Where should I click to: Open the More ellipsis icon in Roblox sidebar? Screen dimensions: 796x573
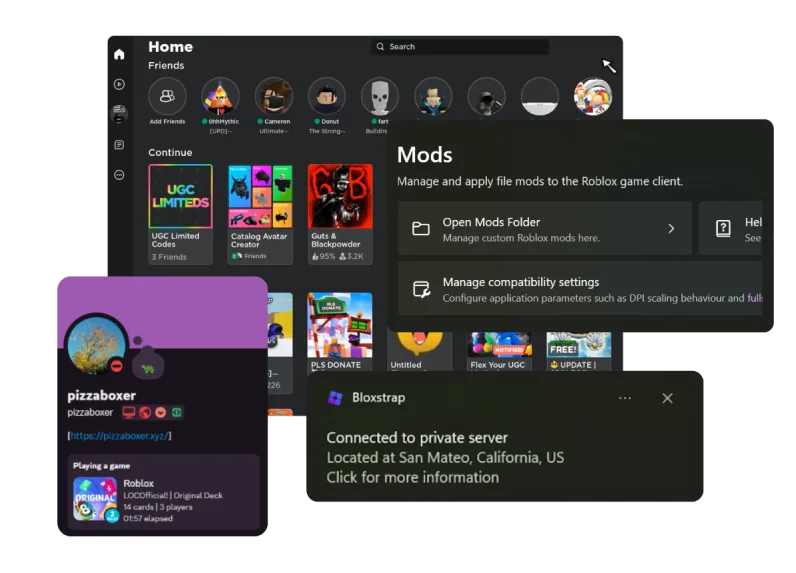point(119,175)
